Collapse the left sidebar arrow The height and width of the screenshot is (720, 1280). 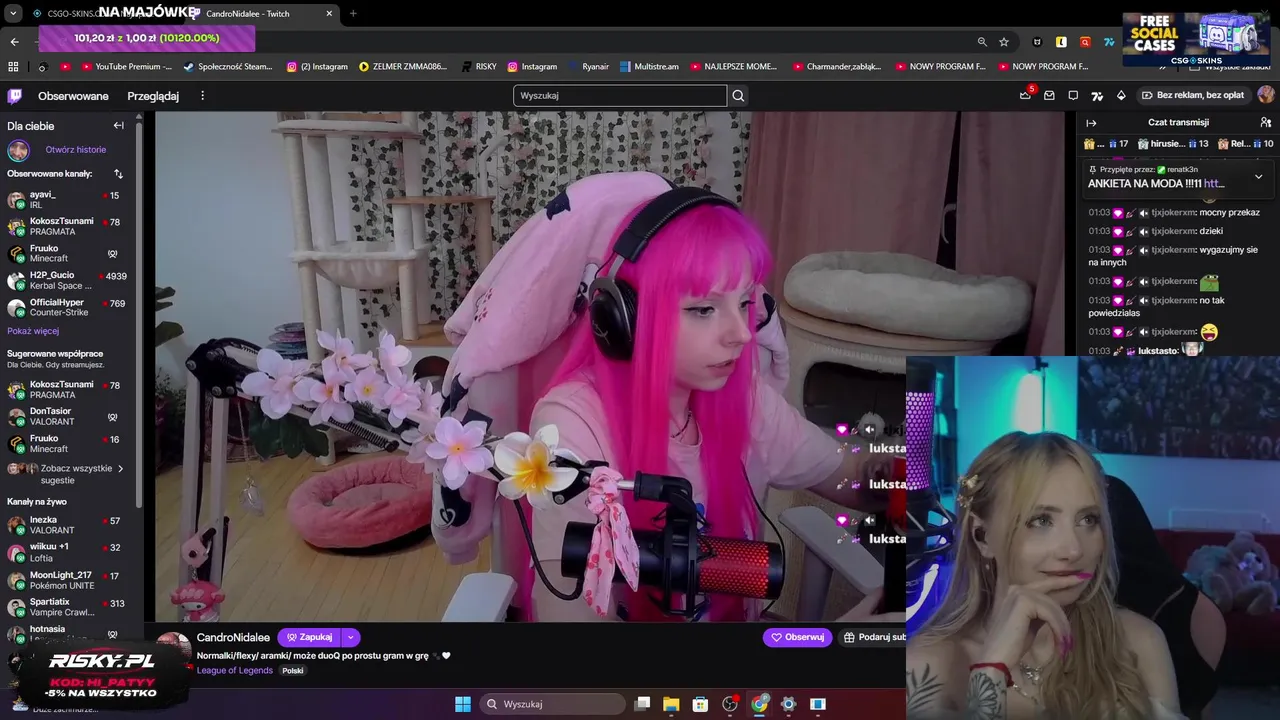click(118, 125)
